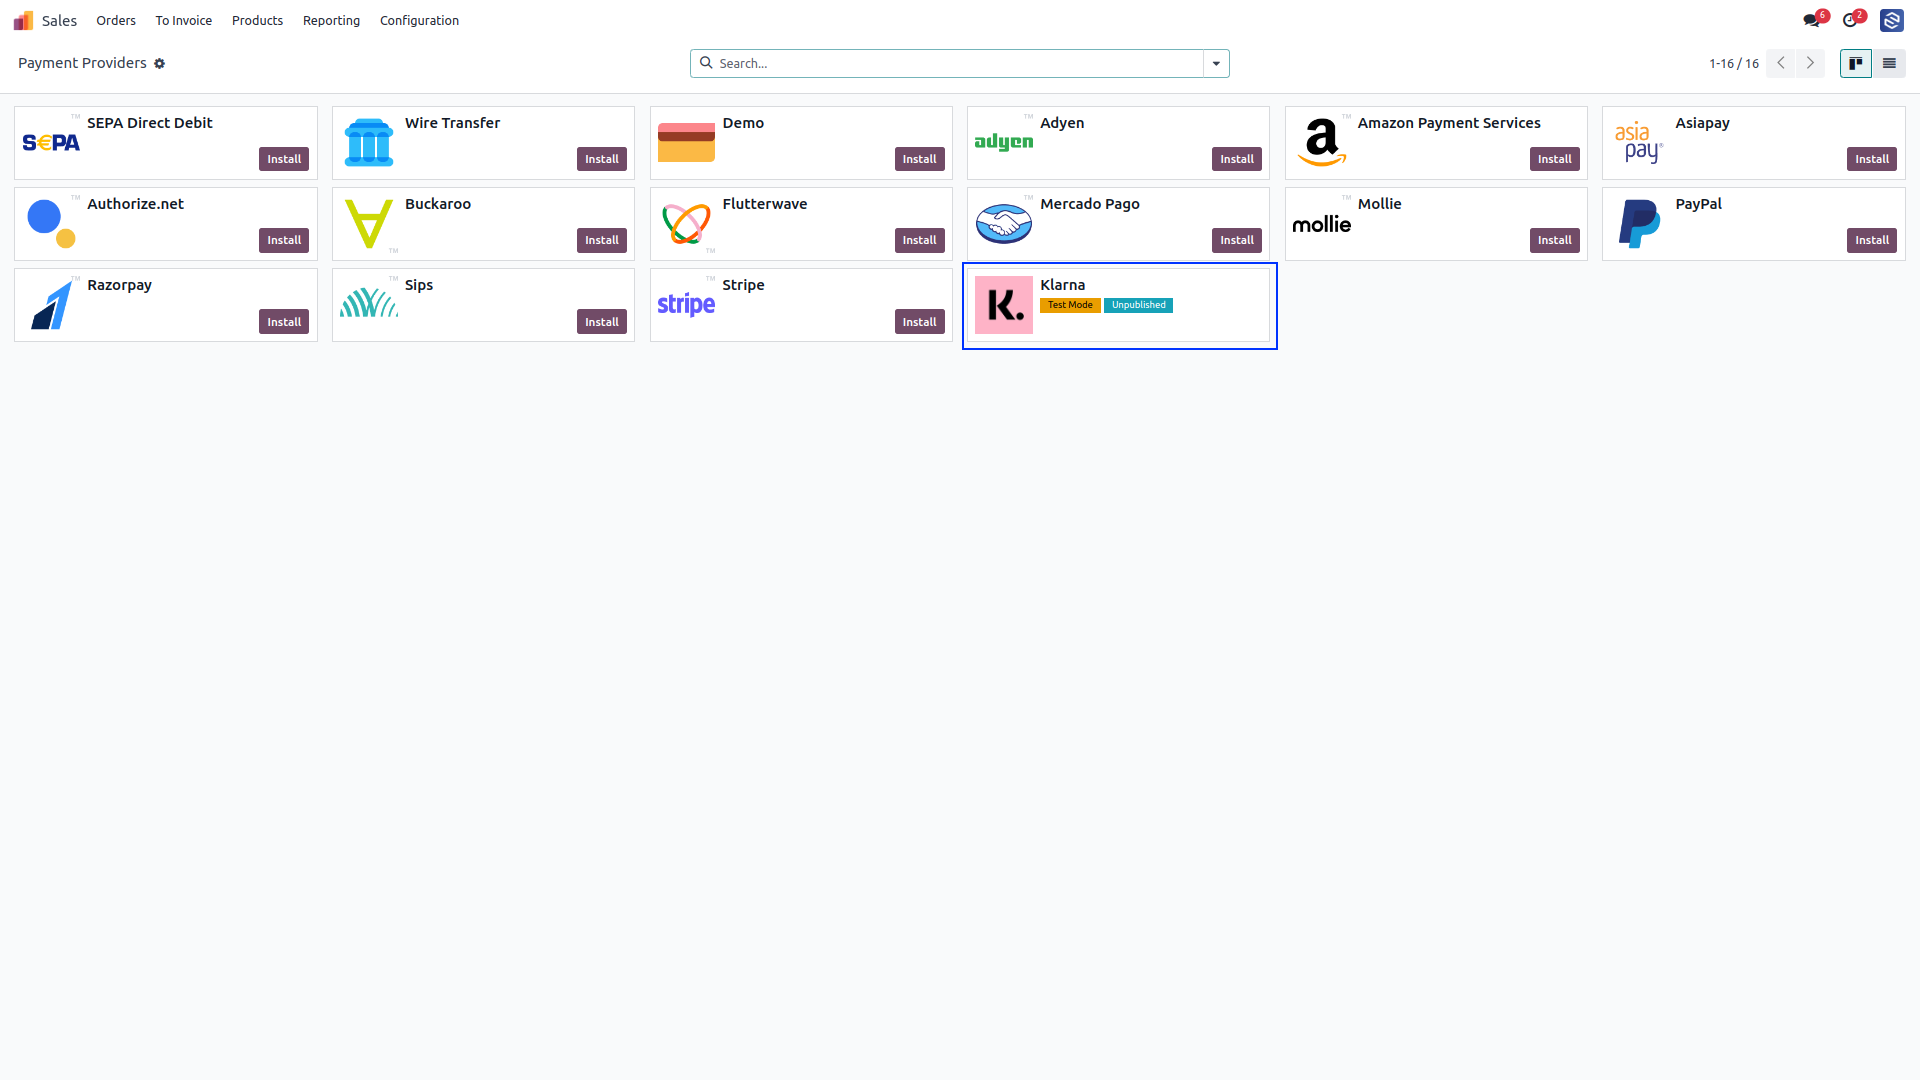Install the Buckaroo provider
Screen dimensions: 1920x1080
point(602,240)
